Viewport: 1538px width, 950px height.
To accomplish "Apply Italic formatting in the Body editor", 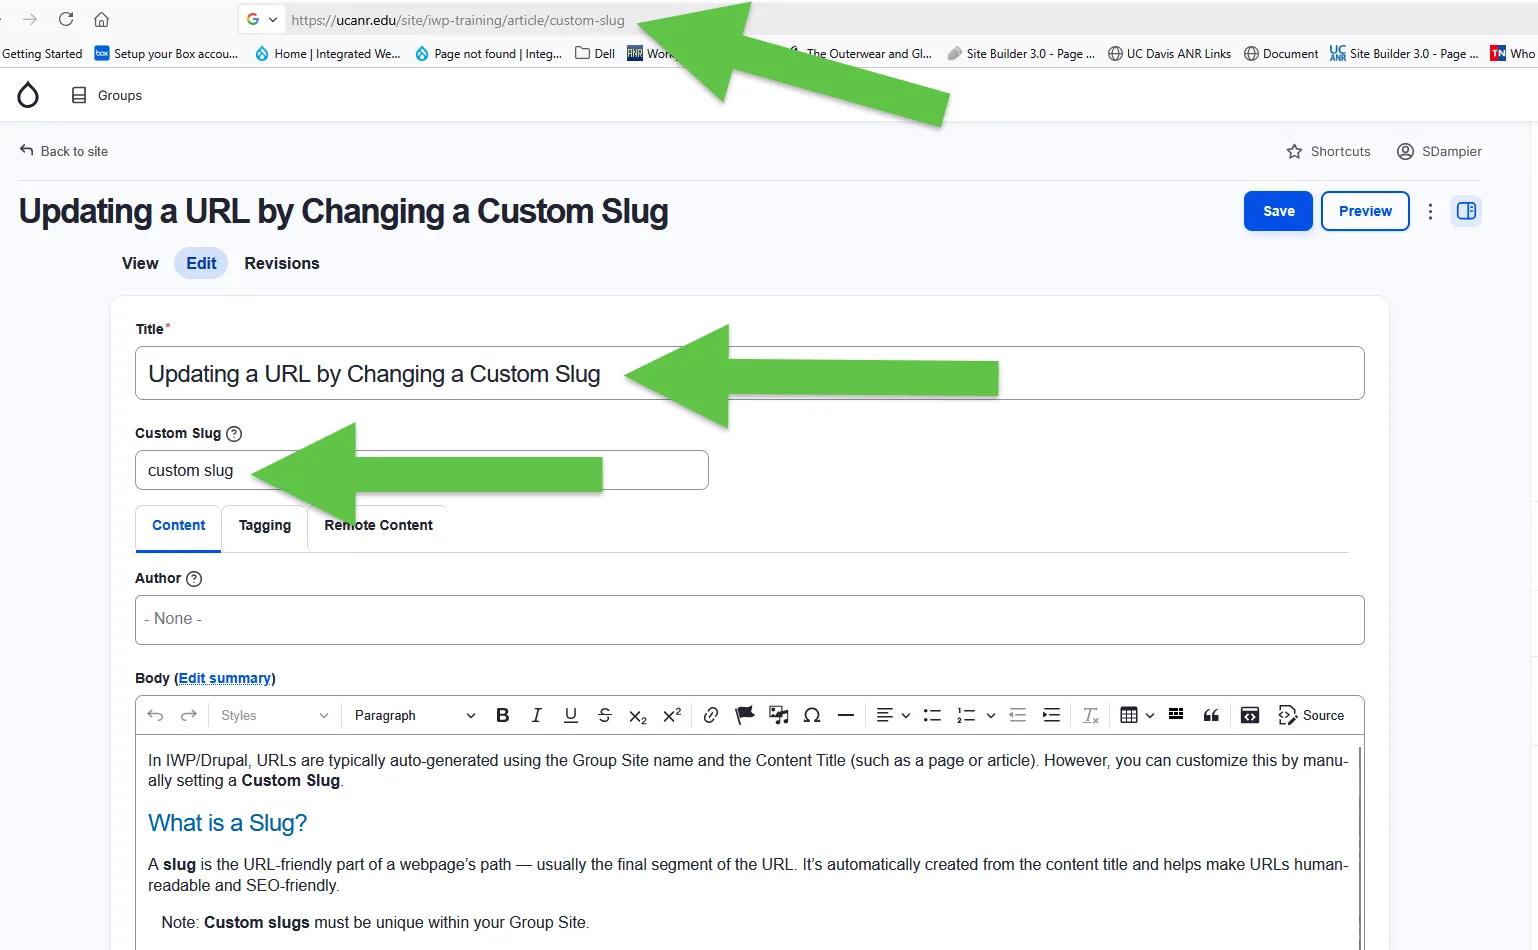I will [x=536, y=715].
